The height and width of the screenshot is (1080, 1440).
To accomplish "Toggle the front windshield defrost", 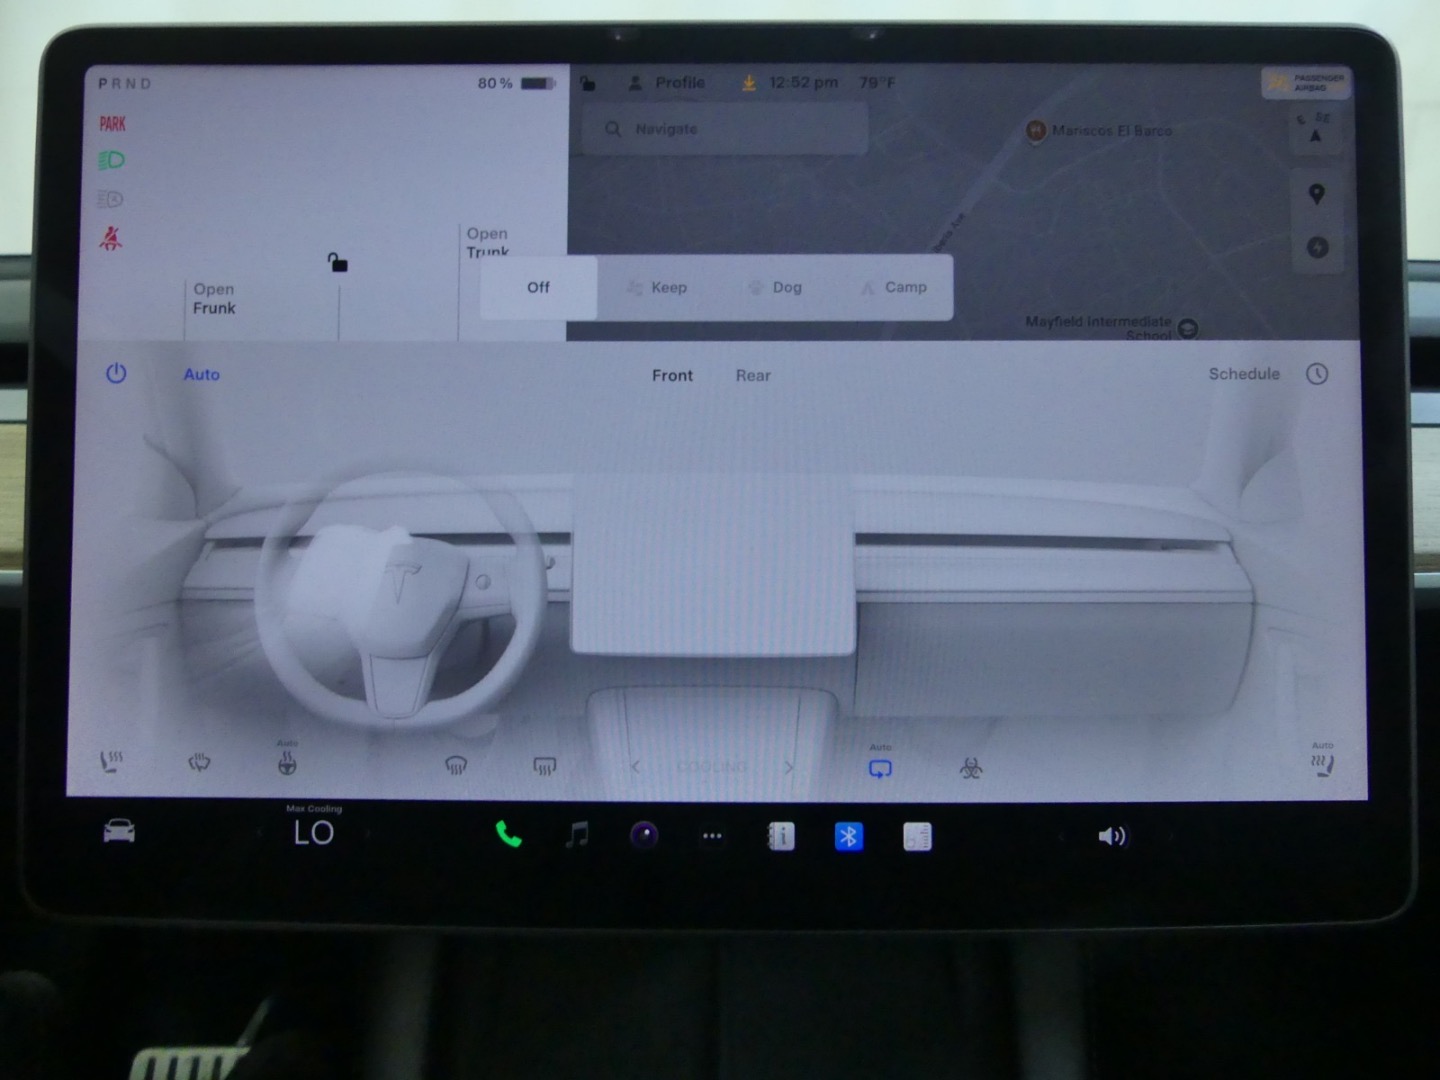I will [456, 767].
